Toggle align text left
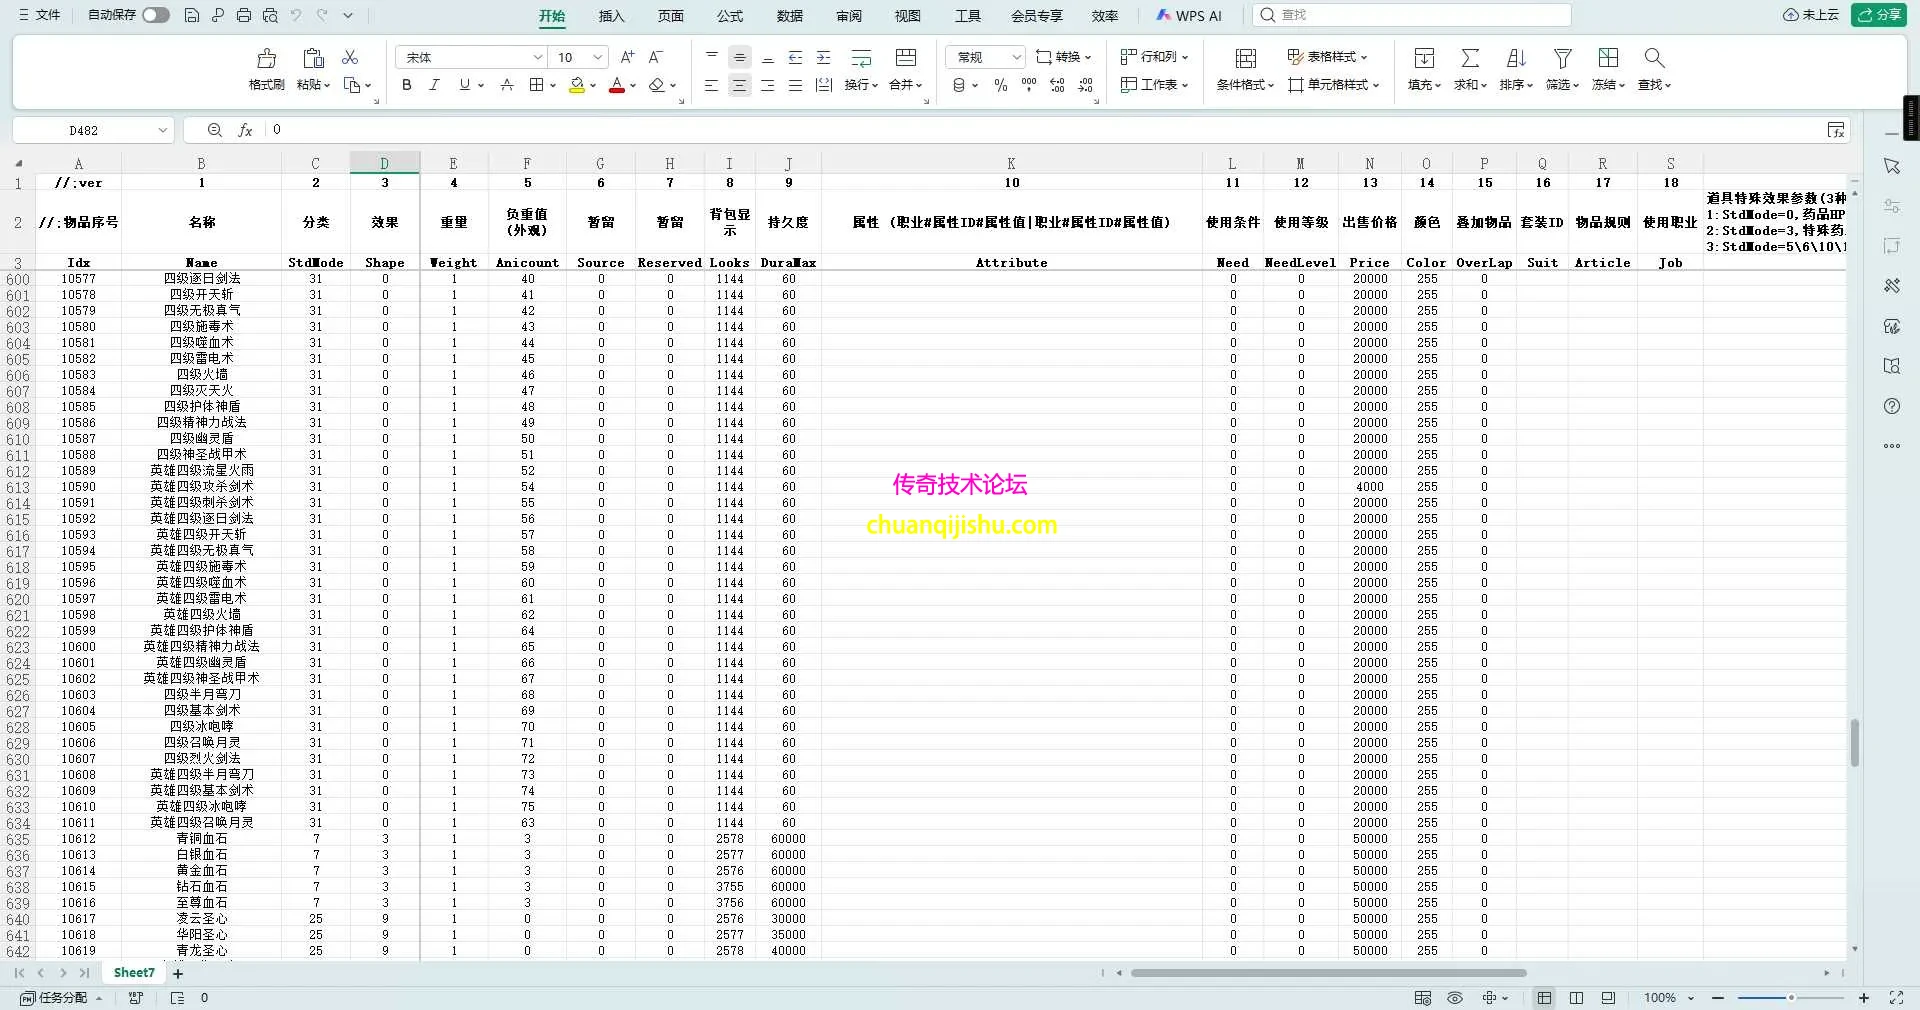 [x=711, y=85]
